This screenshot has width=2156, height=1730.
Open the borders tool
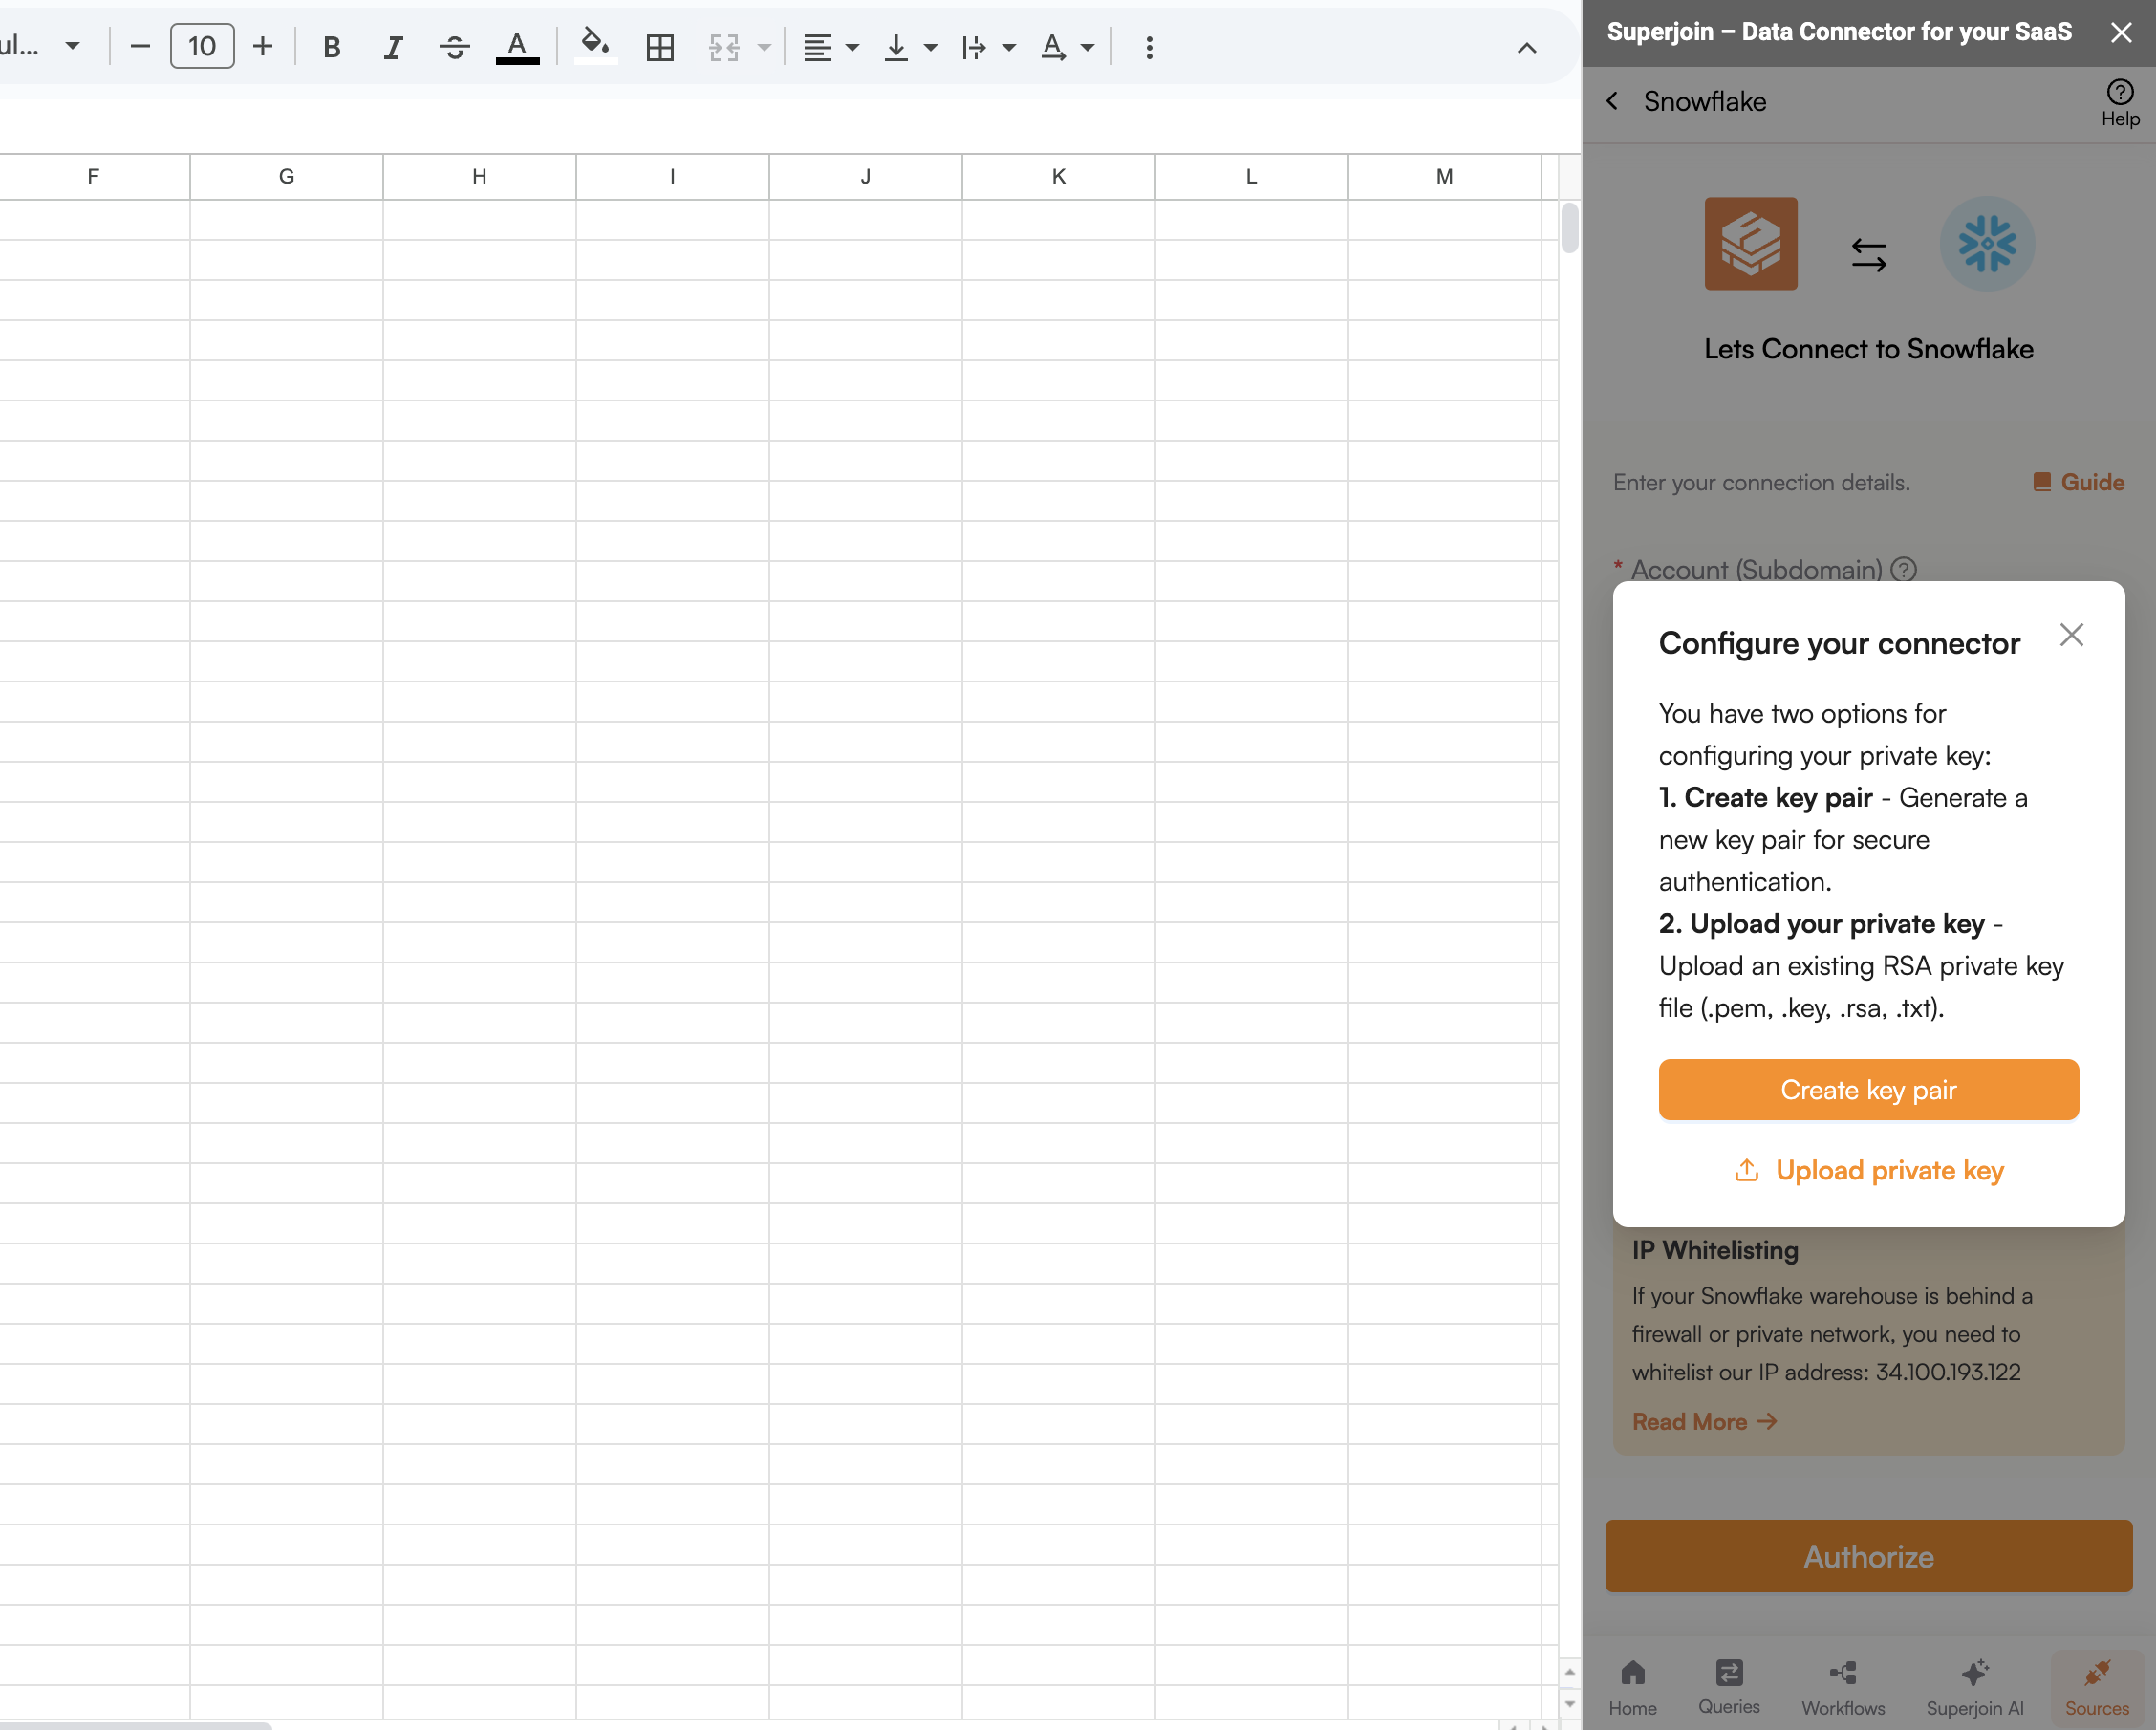pos(660,47)
